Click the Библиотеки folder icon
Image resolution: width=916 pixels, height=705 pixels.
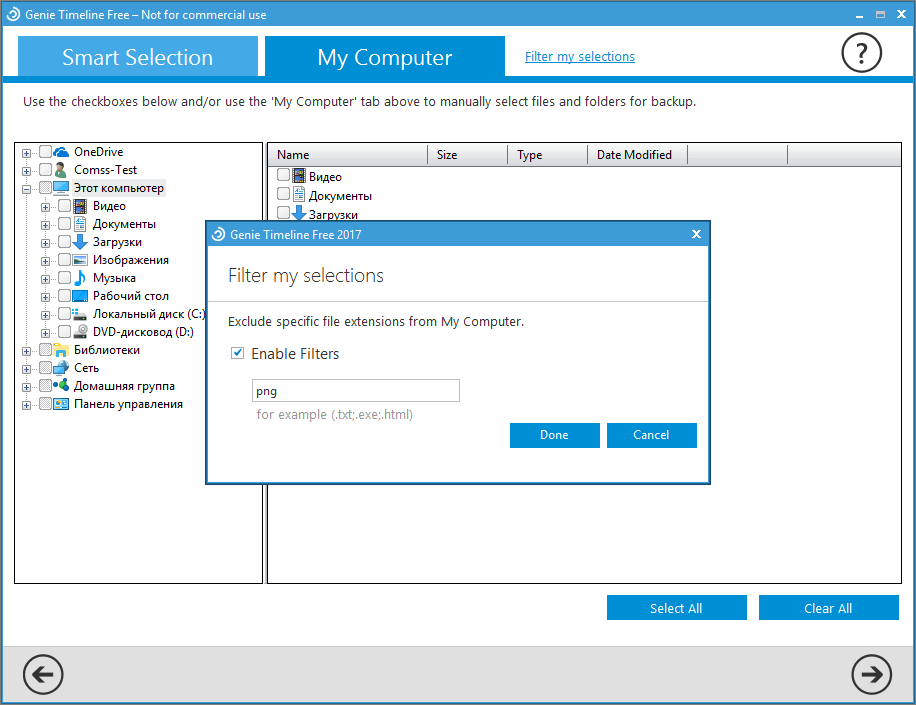(61, 350)
